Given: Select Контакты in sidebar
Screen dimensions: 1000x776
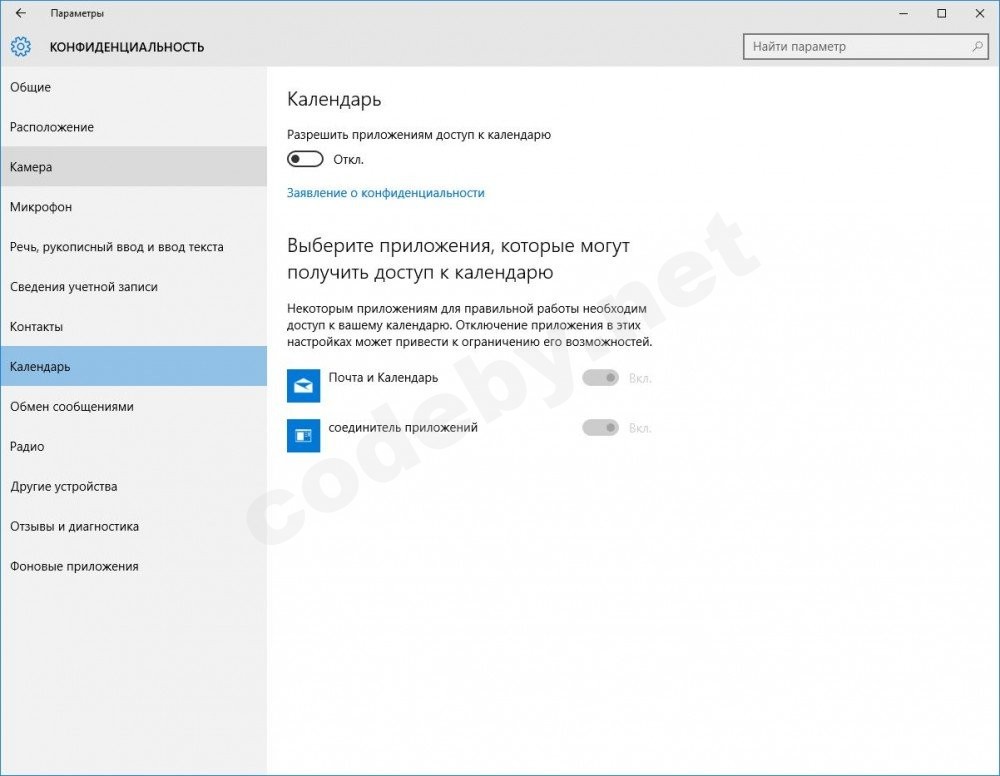Looking at the screenshot, I should click(133, 326).
